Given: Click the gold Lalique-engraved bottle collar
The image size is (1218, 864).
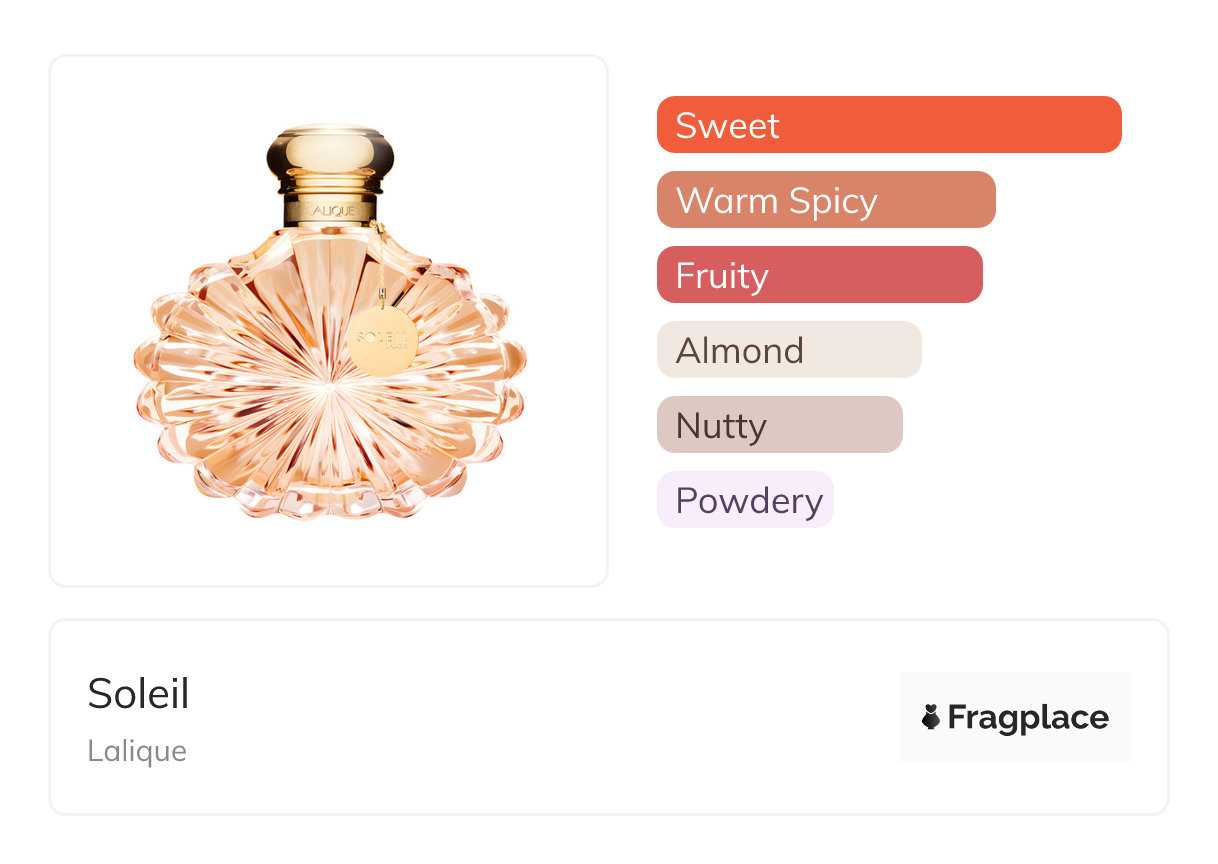Looking at the screenshot, I should (x=330, y=209).
